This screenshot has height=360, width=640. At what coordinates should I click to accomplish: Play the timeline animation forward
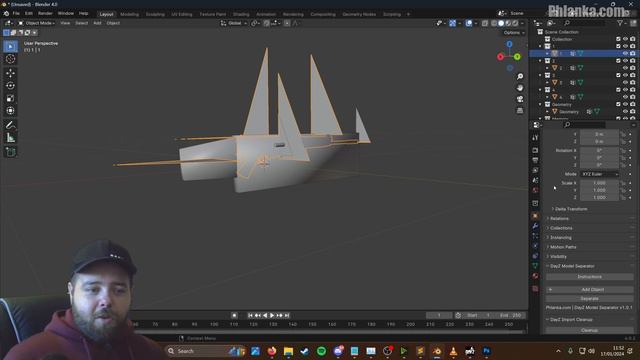272,316
